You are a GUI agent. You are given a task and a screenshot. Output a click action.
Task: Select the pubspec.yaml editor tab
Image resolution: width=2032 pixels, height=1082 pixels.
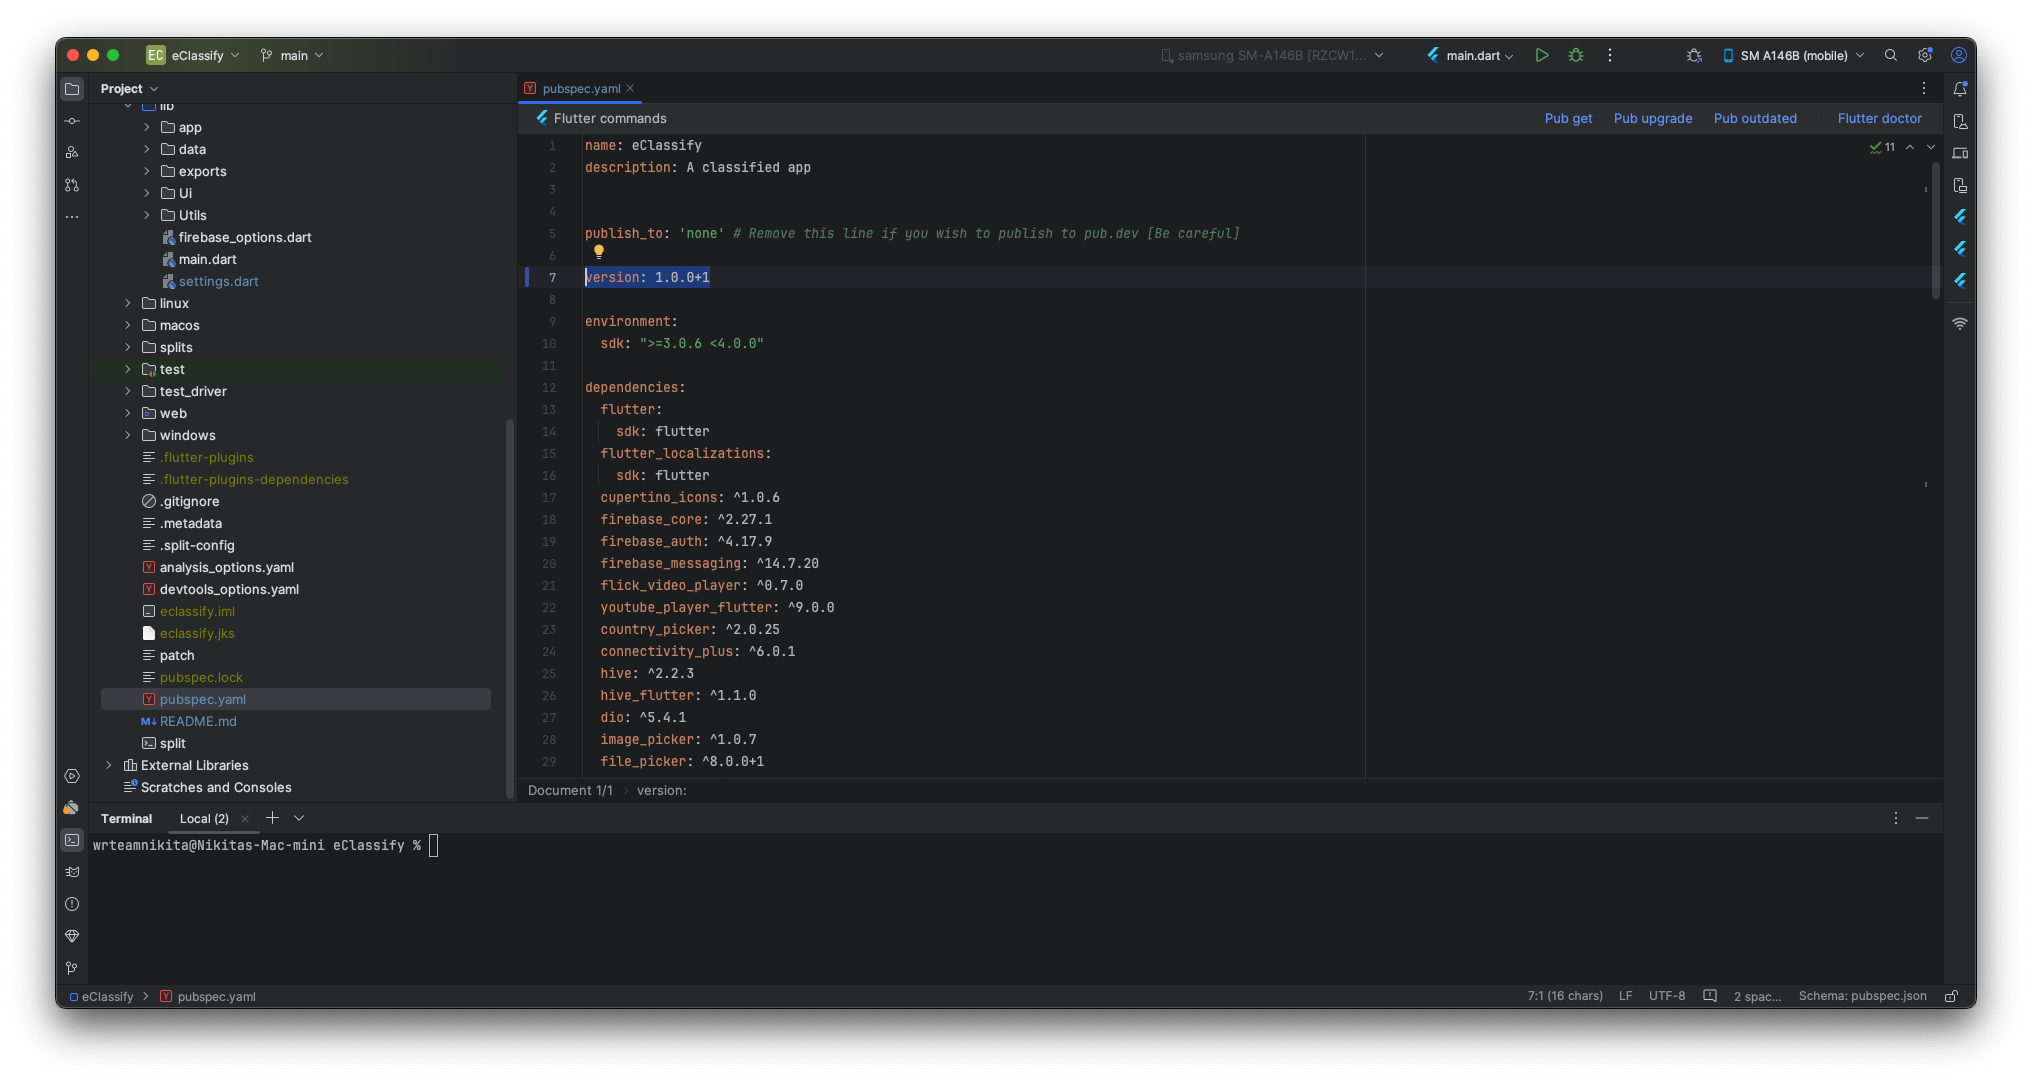(581, 88)
